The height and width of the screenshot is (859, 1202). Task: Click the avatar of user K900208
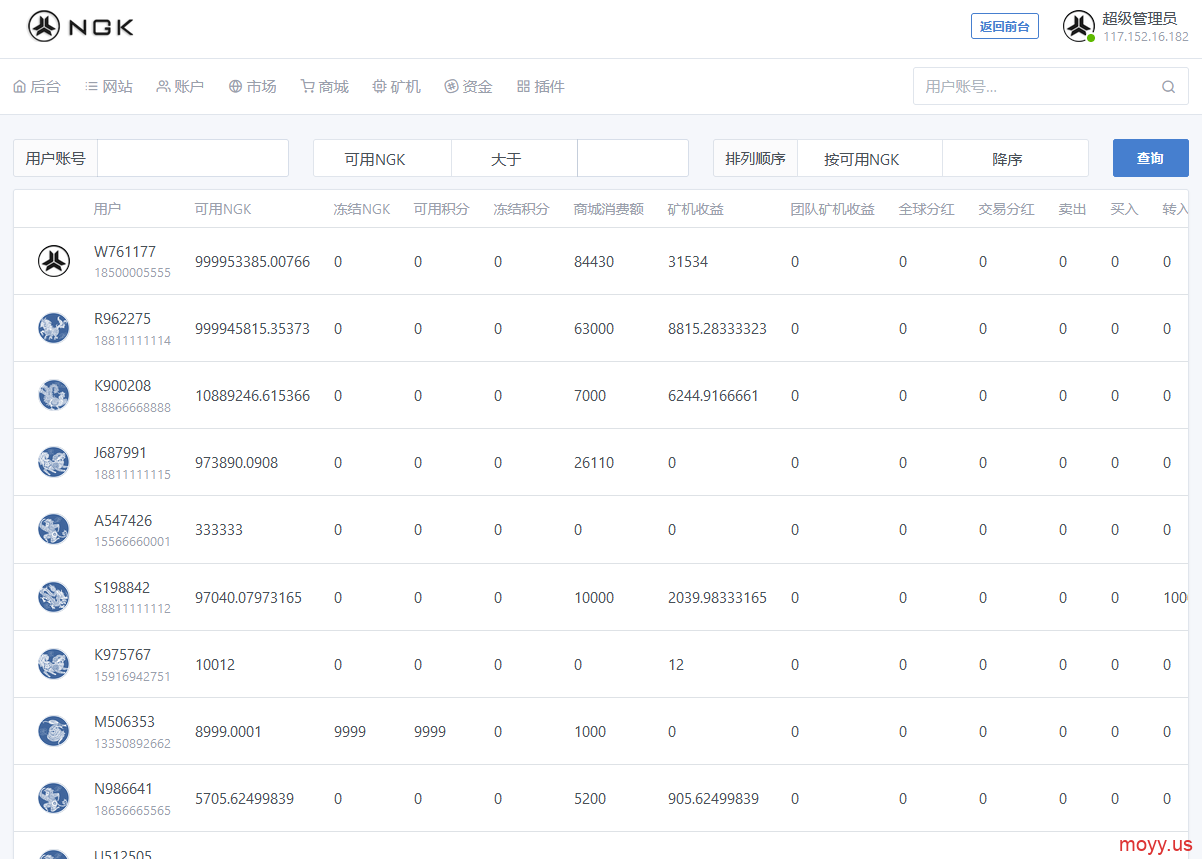(54, 395)
